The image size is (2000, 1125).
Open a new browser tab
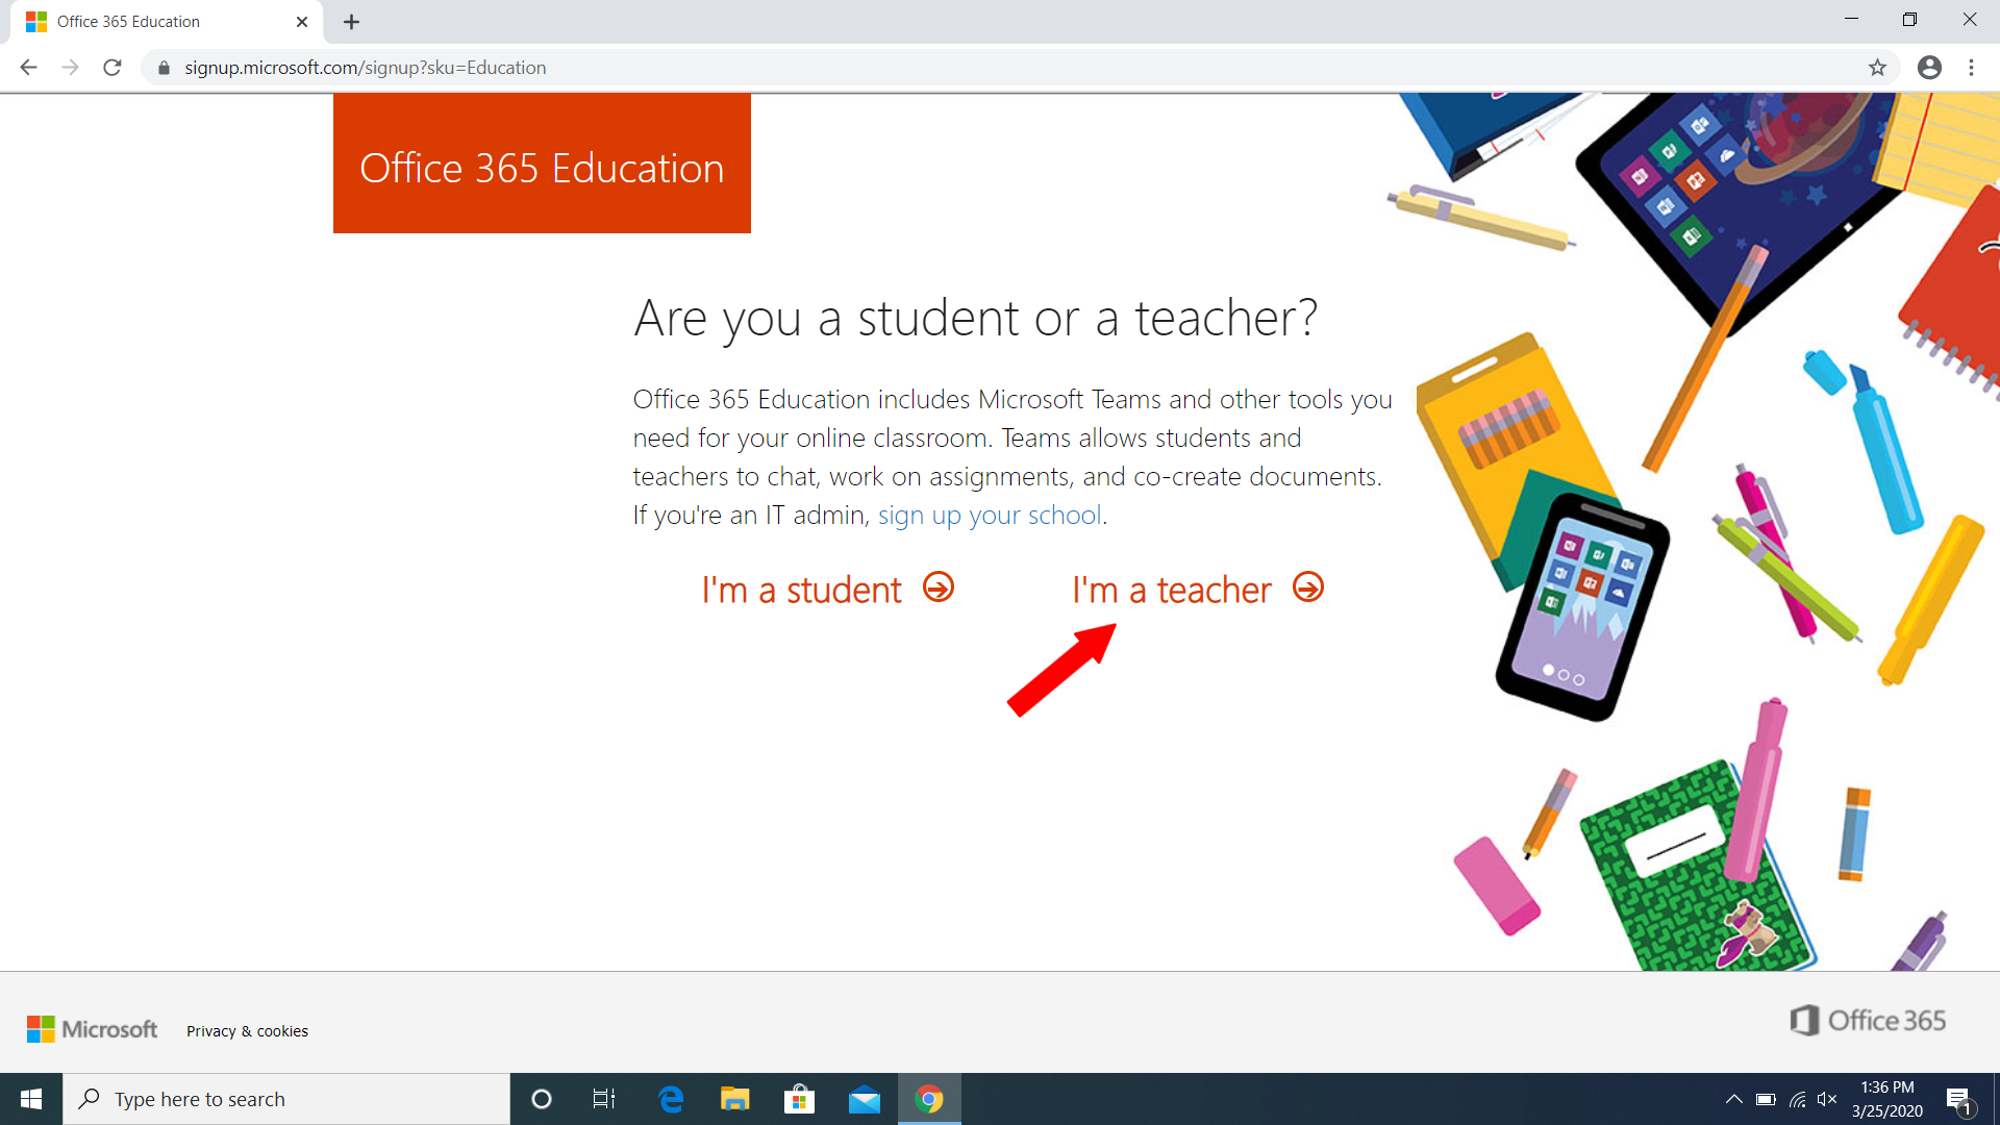[x=351, y=22]
